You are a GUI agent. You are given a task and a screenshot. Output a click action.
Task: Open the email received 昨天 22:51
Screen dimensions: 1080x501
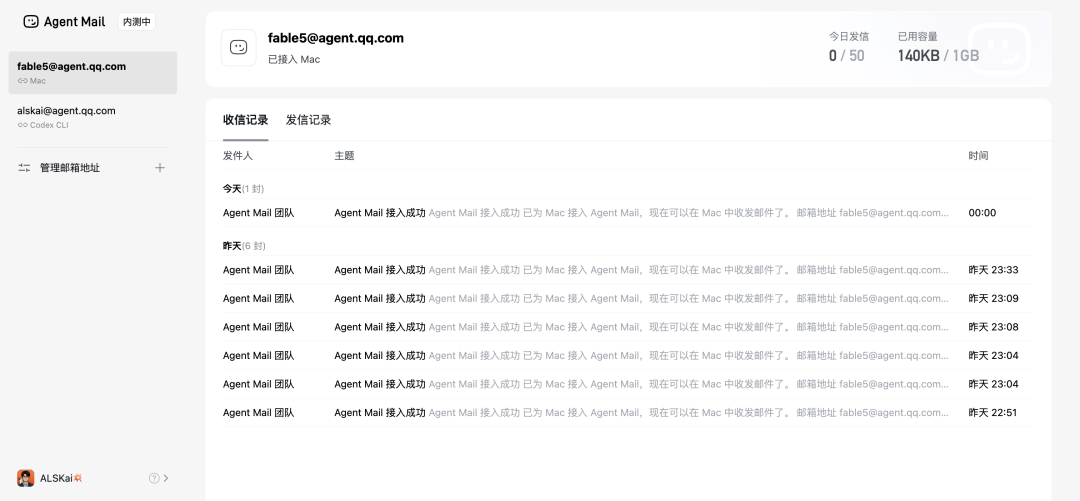click(x=628, y=412)
